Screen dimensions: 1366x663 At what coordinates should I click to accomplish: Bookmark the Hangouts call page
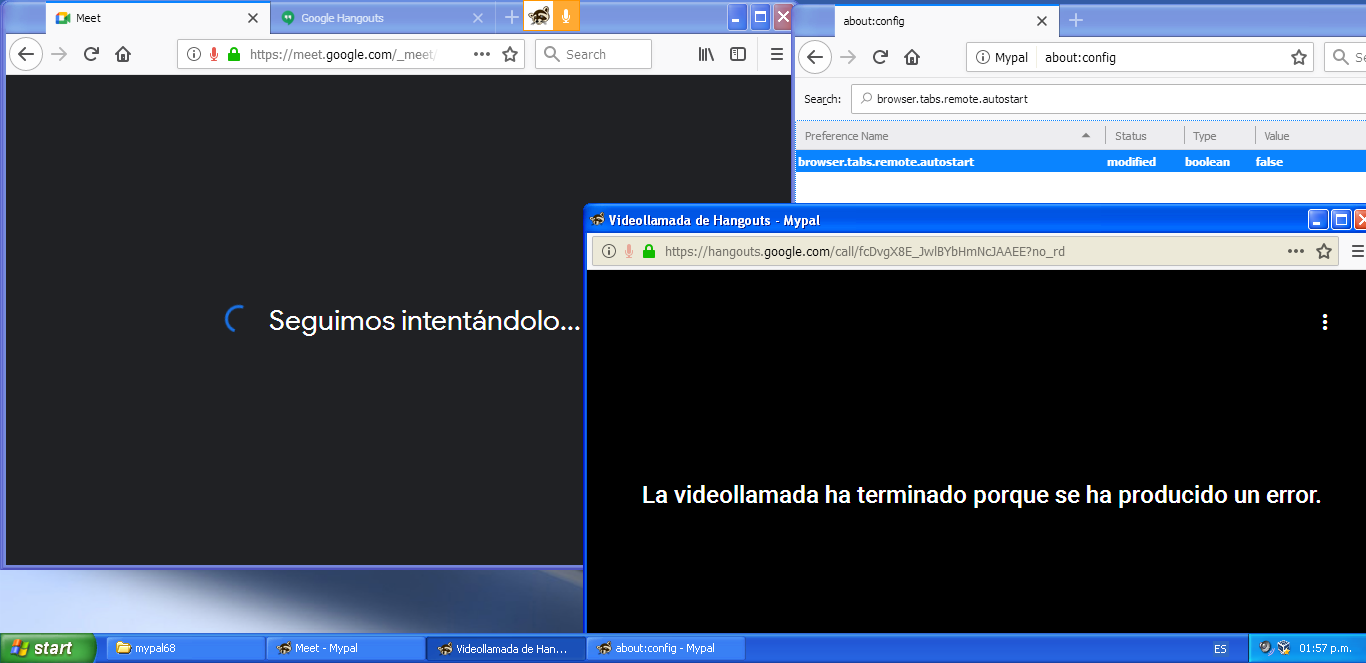click(1324, 251)
